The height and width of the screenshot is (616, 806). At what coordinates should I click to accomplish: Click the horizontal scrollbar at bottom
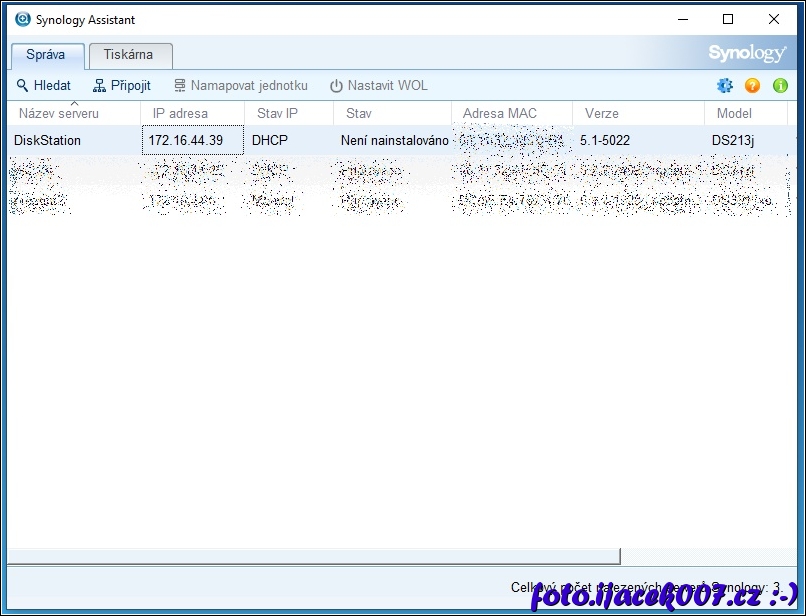click(314, 556)
